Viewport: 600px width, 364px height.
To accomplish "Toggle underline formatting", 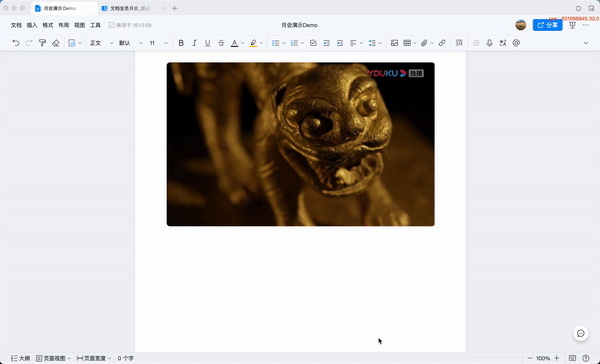I will coord(207,43).
